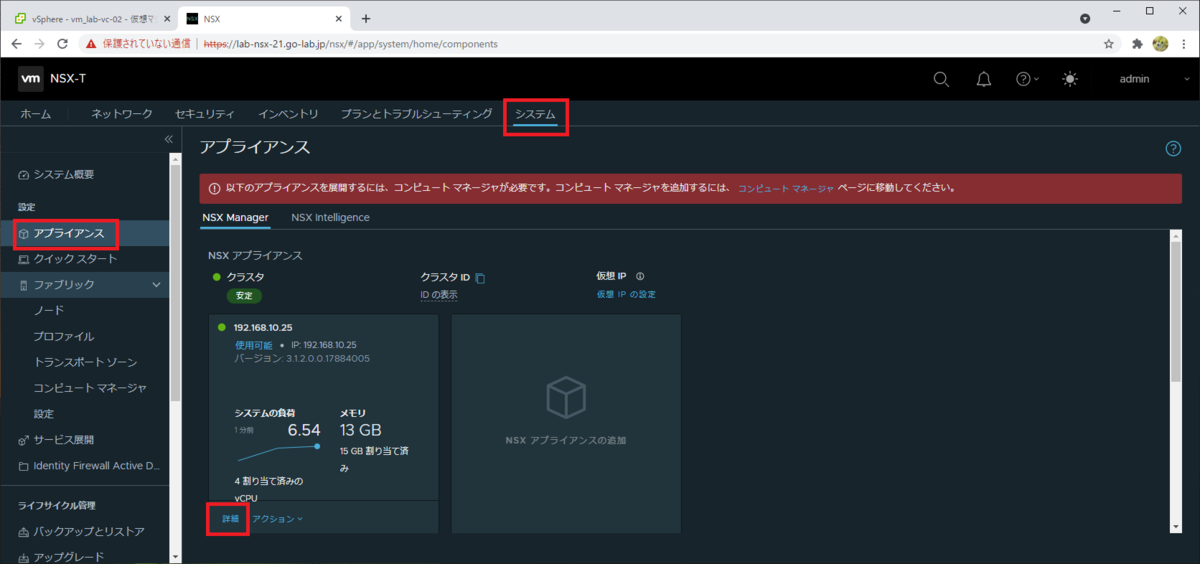Click NSX アプライアンスの追加 card
The height and width of the screenshot is (564, 1200).
pyautogui.click(x=566, y=423)
